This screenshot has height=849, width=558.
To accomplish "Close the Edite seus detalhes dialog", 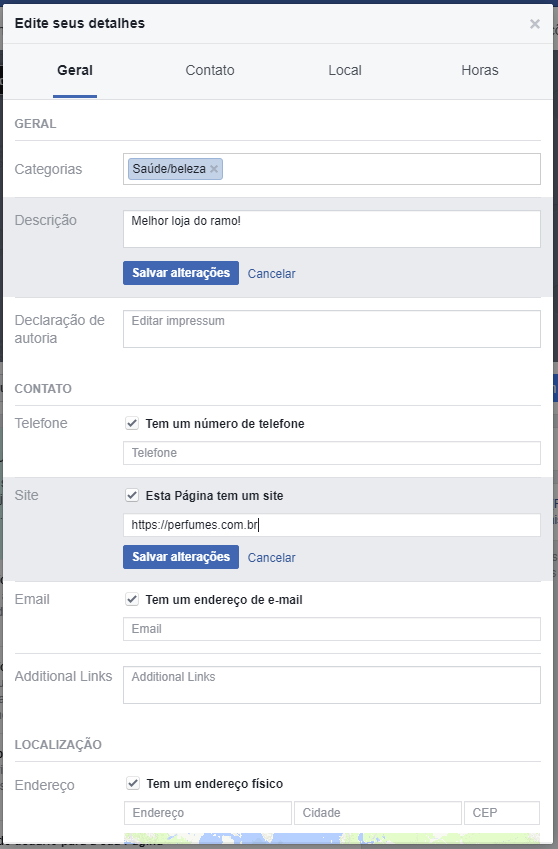I will (x=535, y=24).
